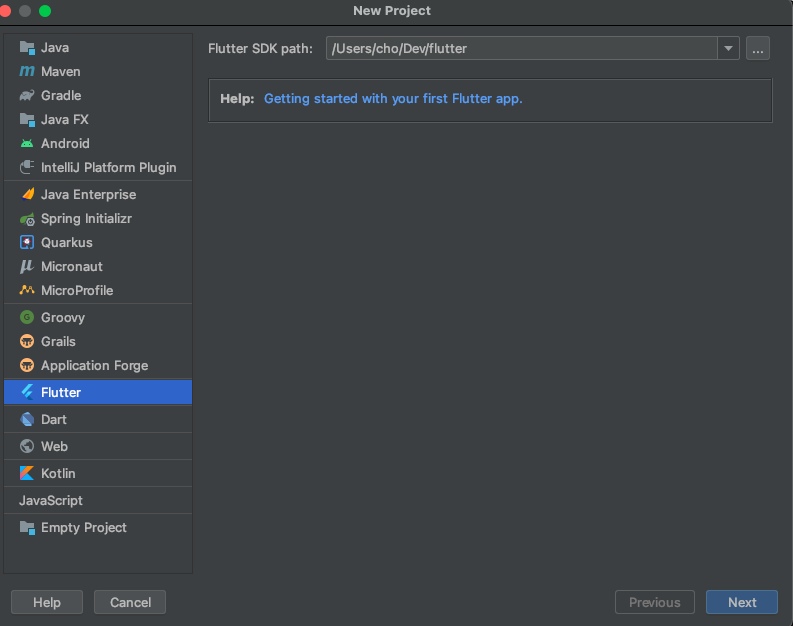Select MicroProfile label
This screenshot has height=626, width=793.
(77, 290)
